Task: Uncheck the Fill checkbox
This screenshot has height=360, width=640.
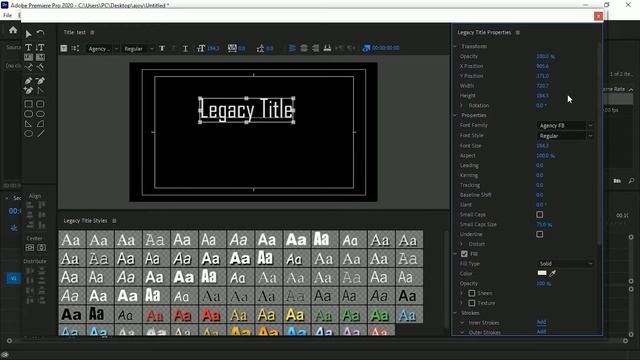Action: 464,253
